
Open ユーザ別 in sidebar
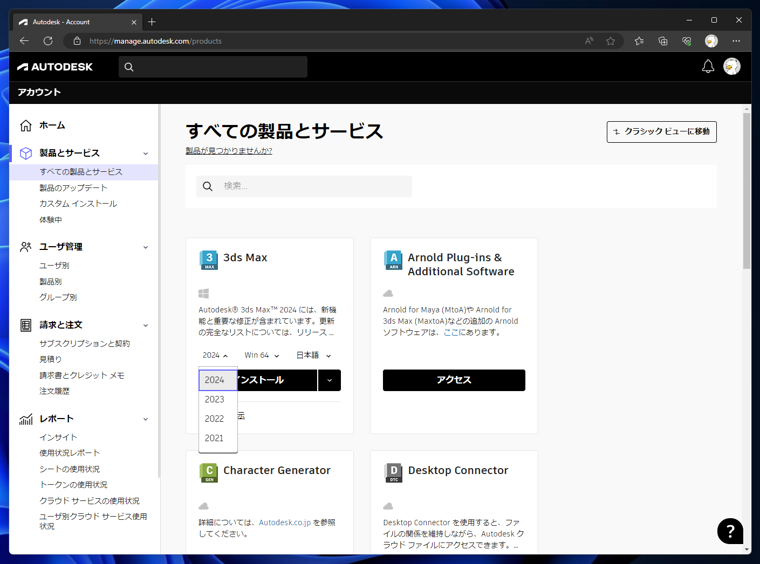tap(54, 266)
